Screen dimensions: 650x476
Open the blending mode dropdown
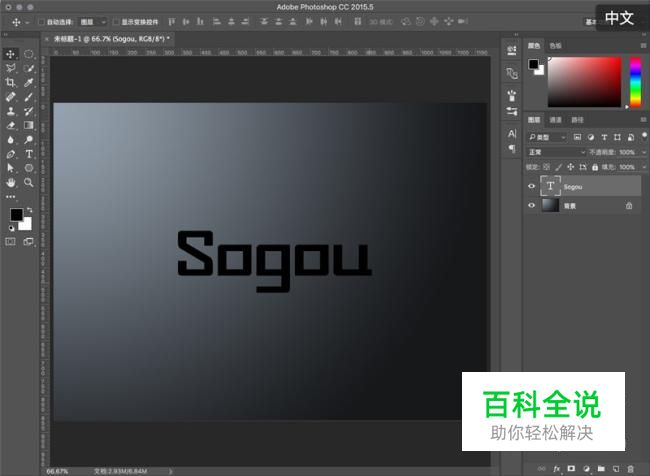click(556, 152)
